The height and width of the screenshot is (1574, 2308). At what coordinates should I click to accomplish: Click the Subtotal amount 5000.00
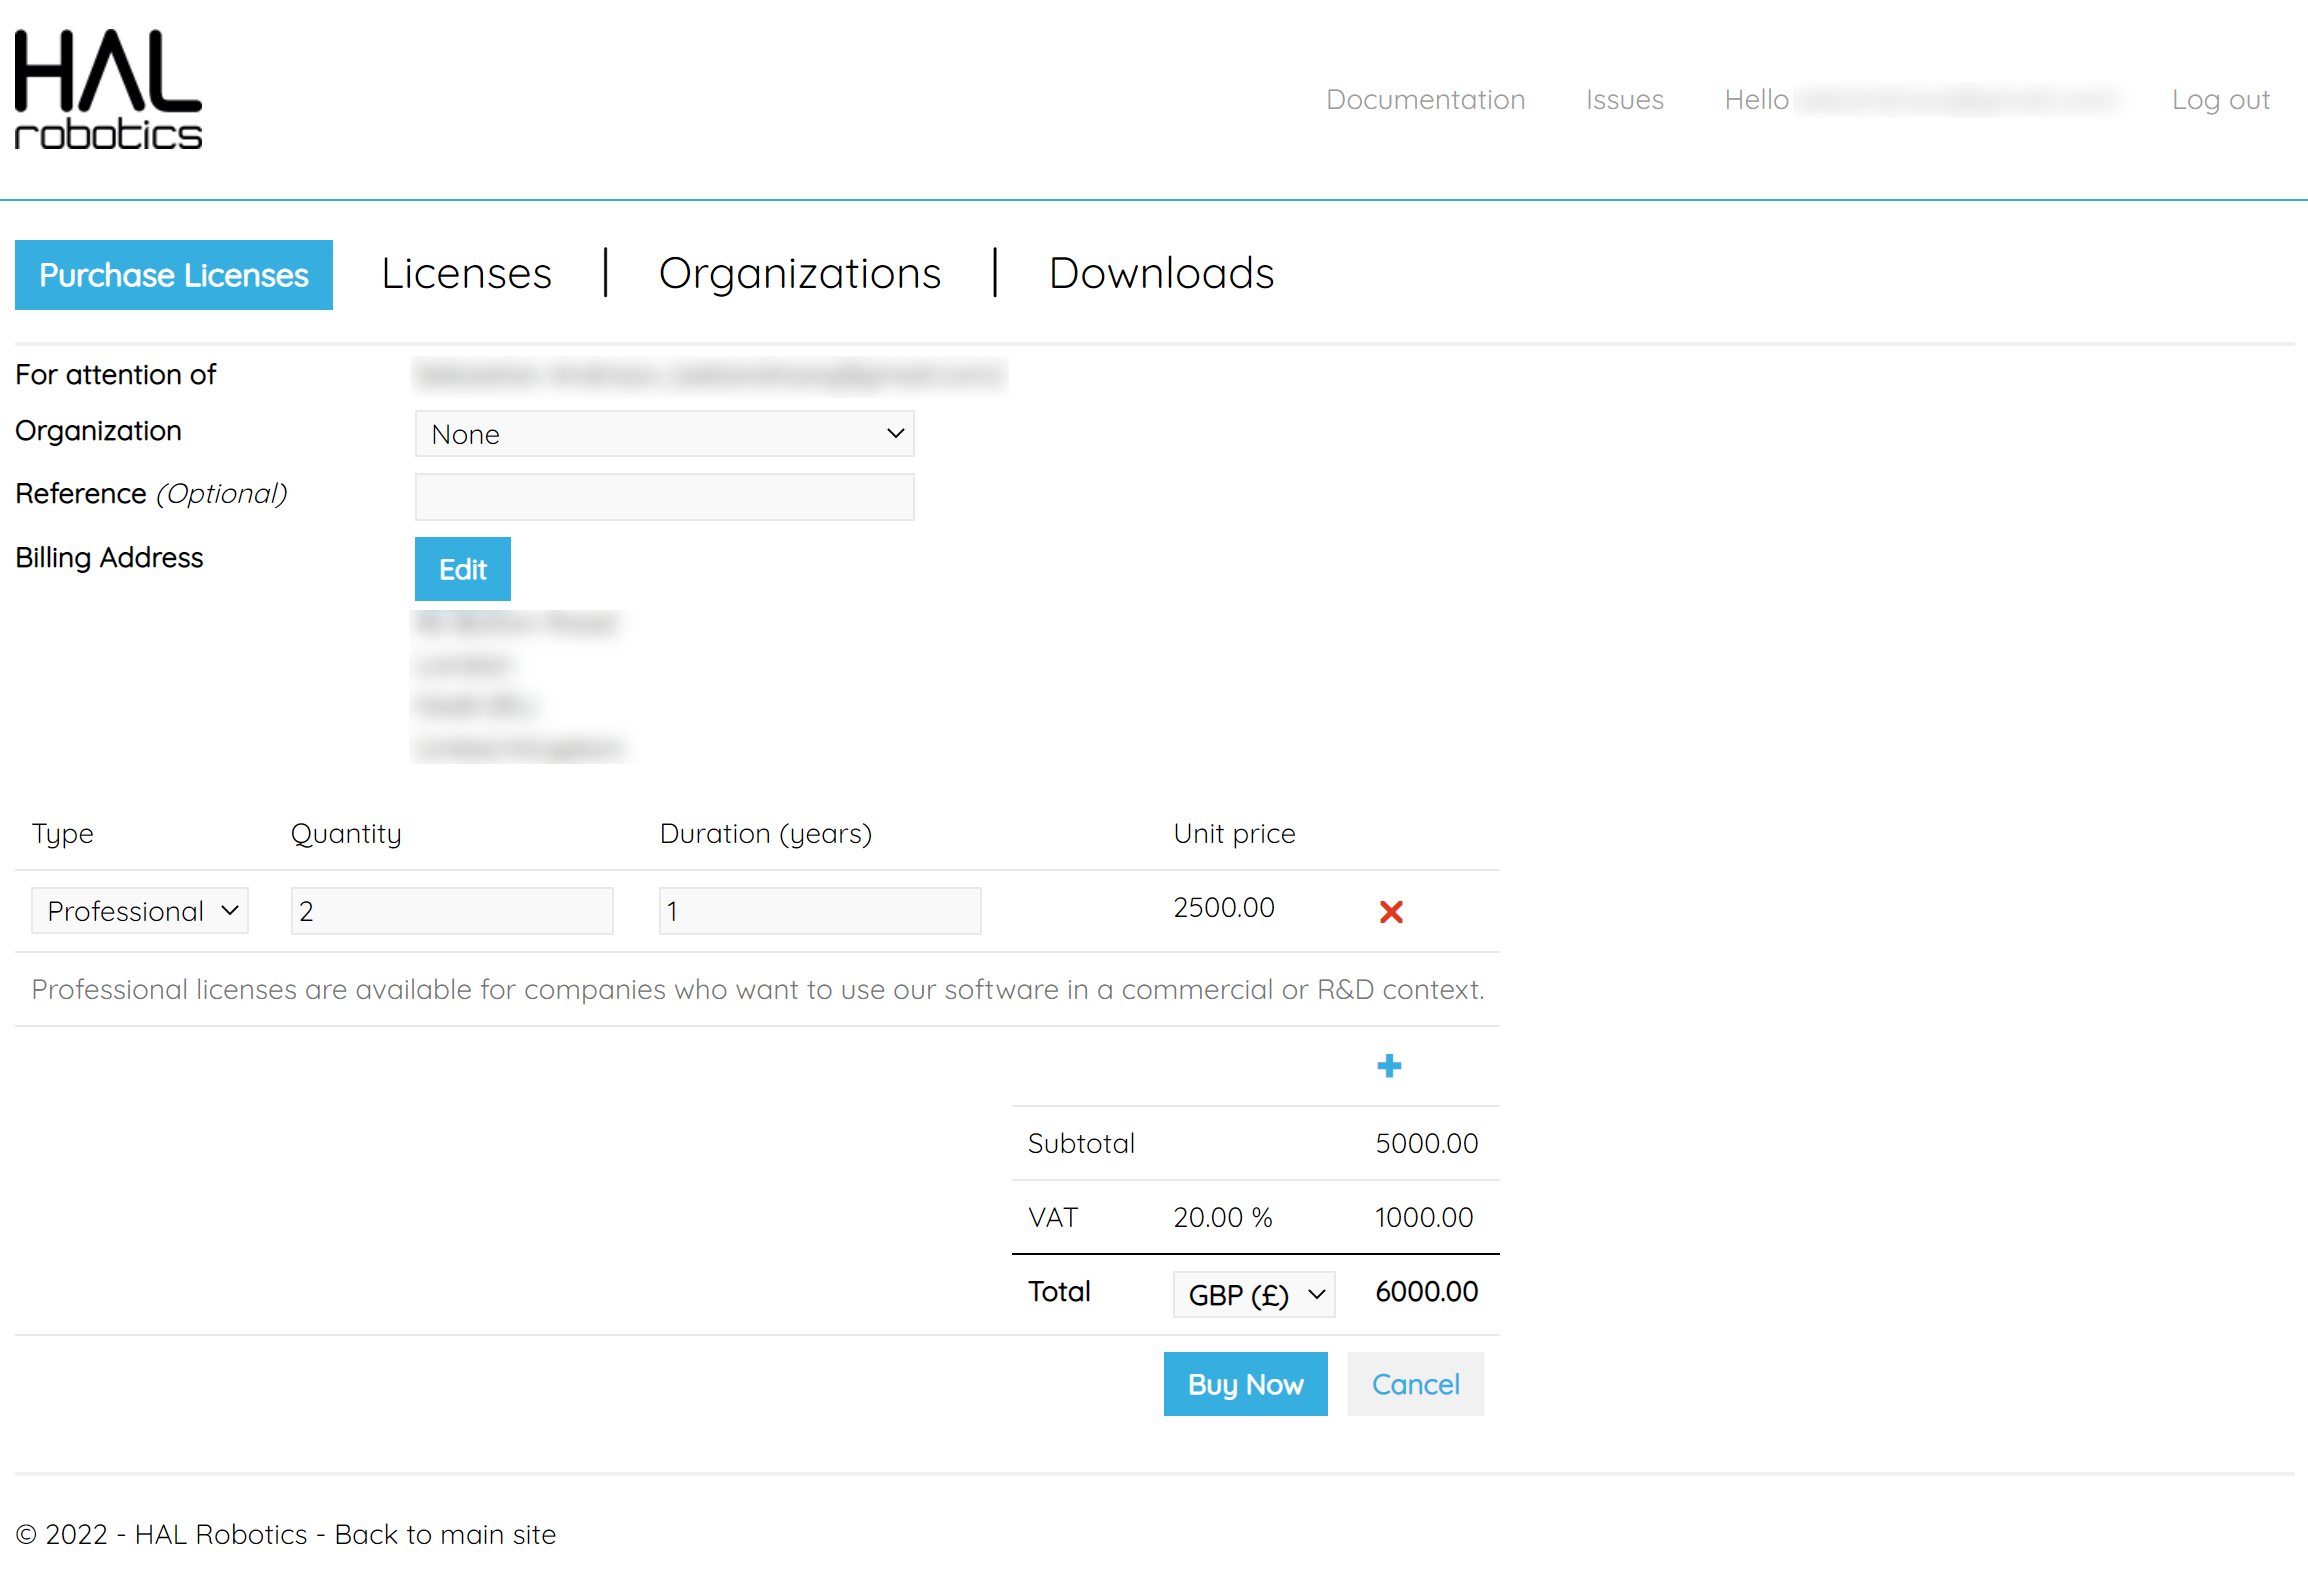tap(1426, 1143)
